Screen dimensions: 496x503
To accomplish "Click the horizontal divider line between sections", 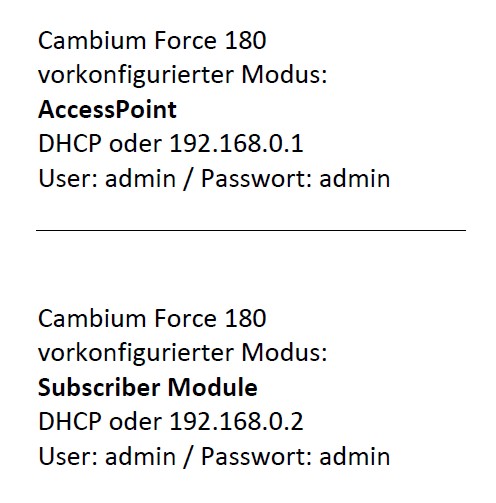I will coord(251,230).
